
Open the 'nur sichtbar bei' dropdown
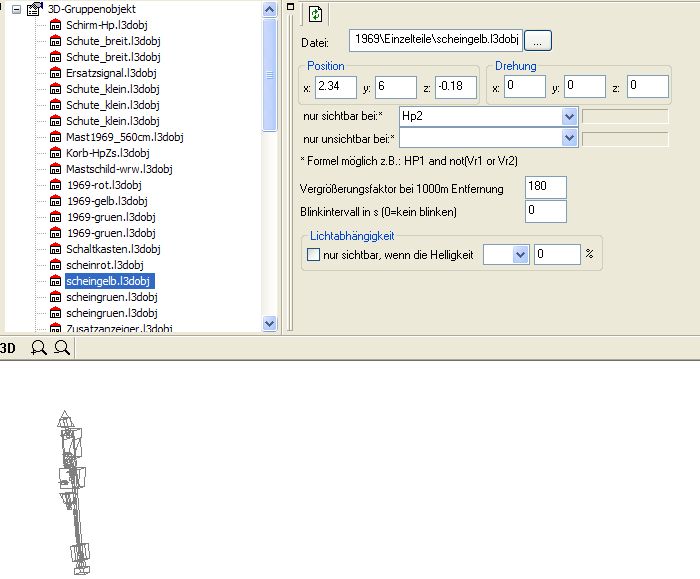(569, 117)
